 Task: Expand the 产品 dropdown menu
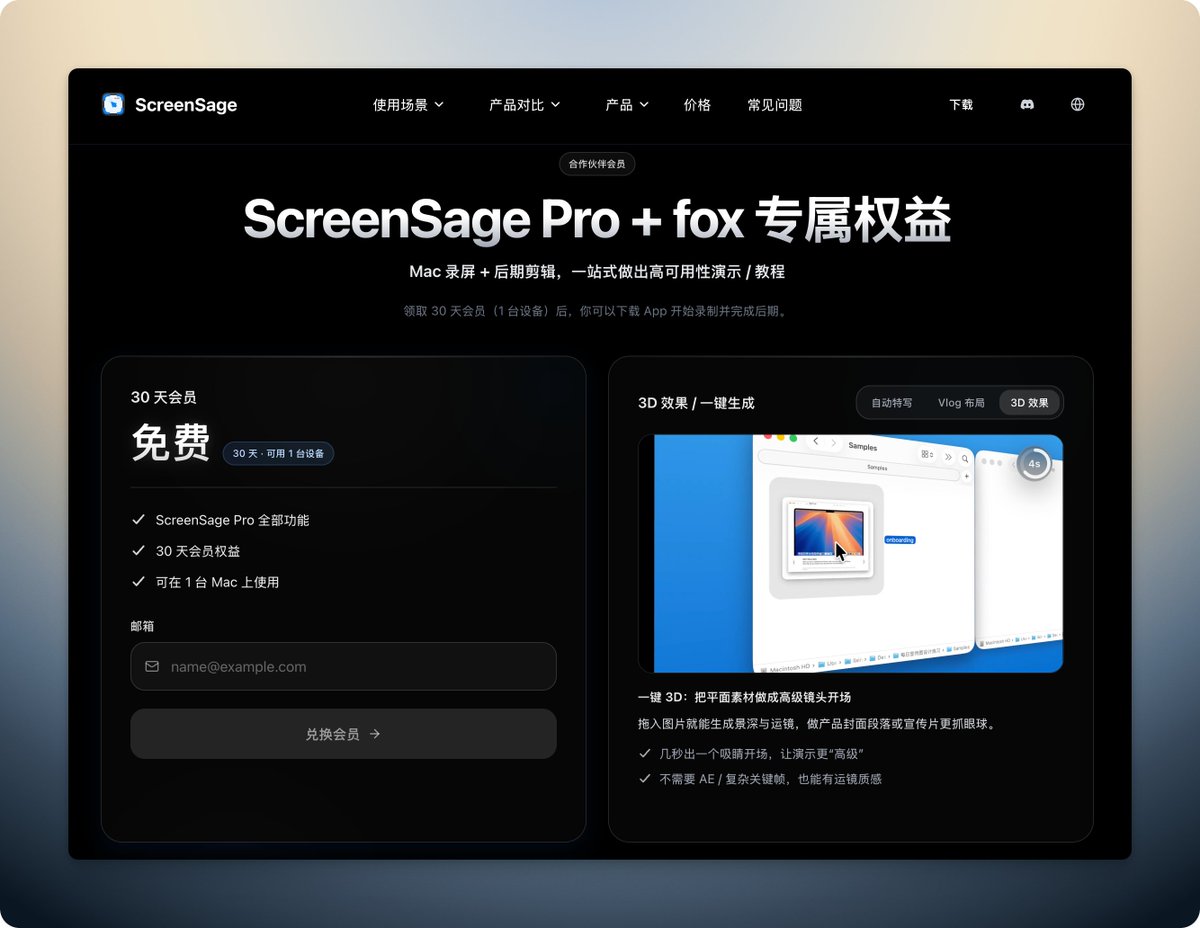[x=627, y=105]
